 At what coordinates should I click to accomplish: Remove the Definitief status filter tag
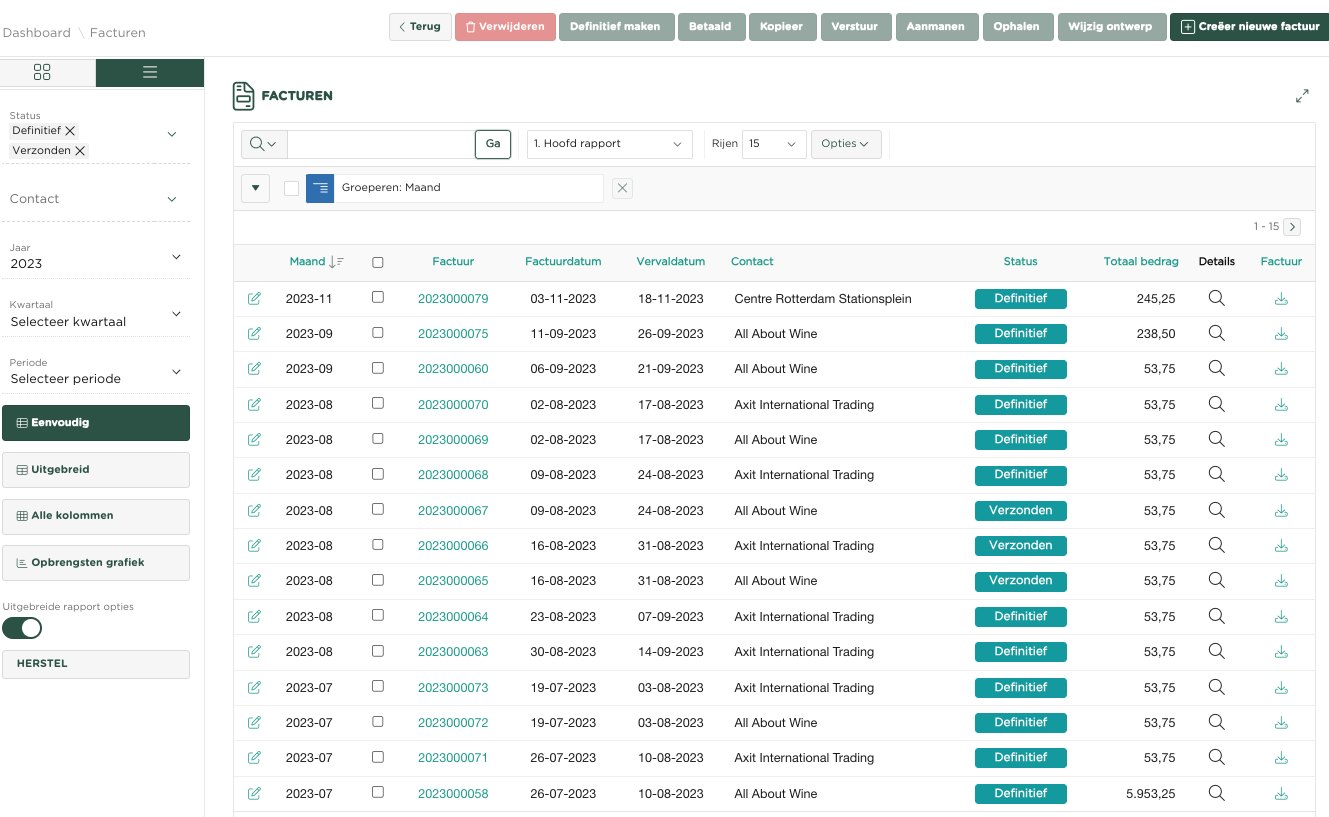pyautogui.click(x=70, y=131)
